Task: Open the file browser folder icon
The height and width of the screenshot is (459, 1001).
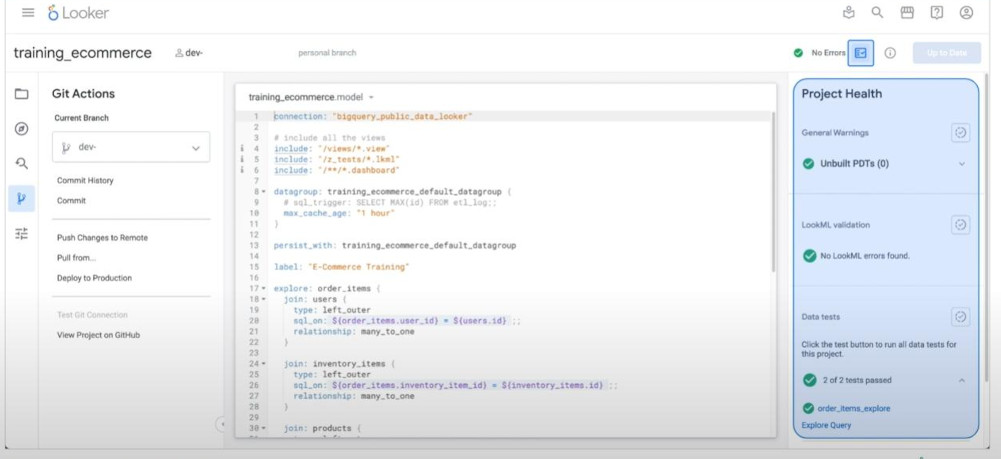Action: point(22,94)
